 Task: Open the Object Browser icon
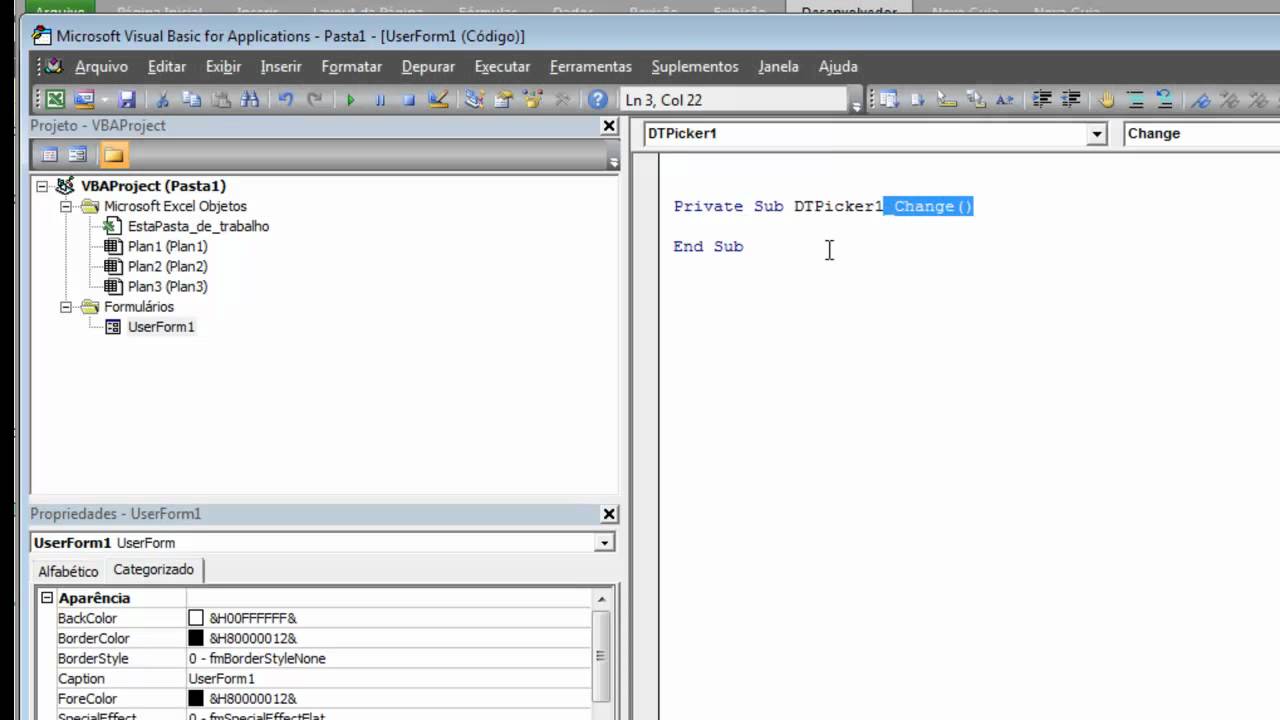point(533,100)
